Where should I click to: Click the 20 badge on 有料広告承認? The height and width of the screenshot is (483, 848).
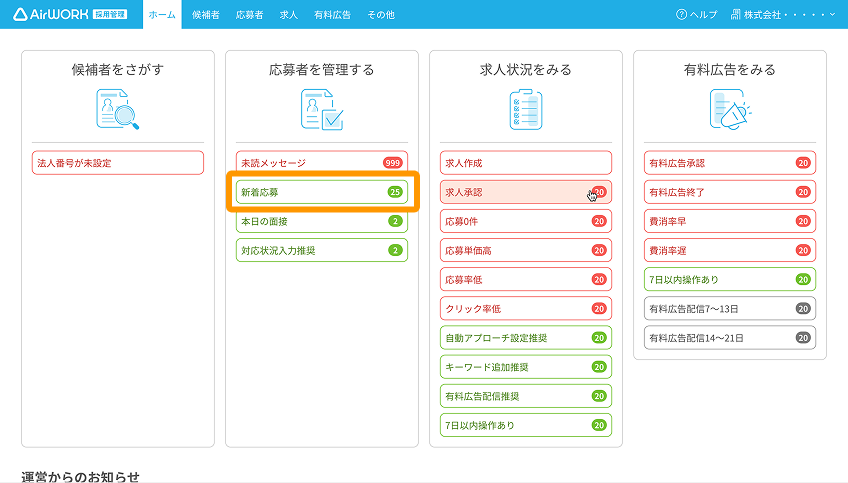point(803,163)
